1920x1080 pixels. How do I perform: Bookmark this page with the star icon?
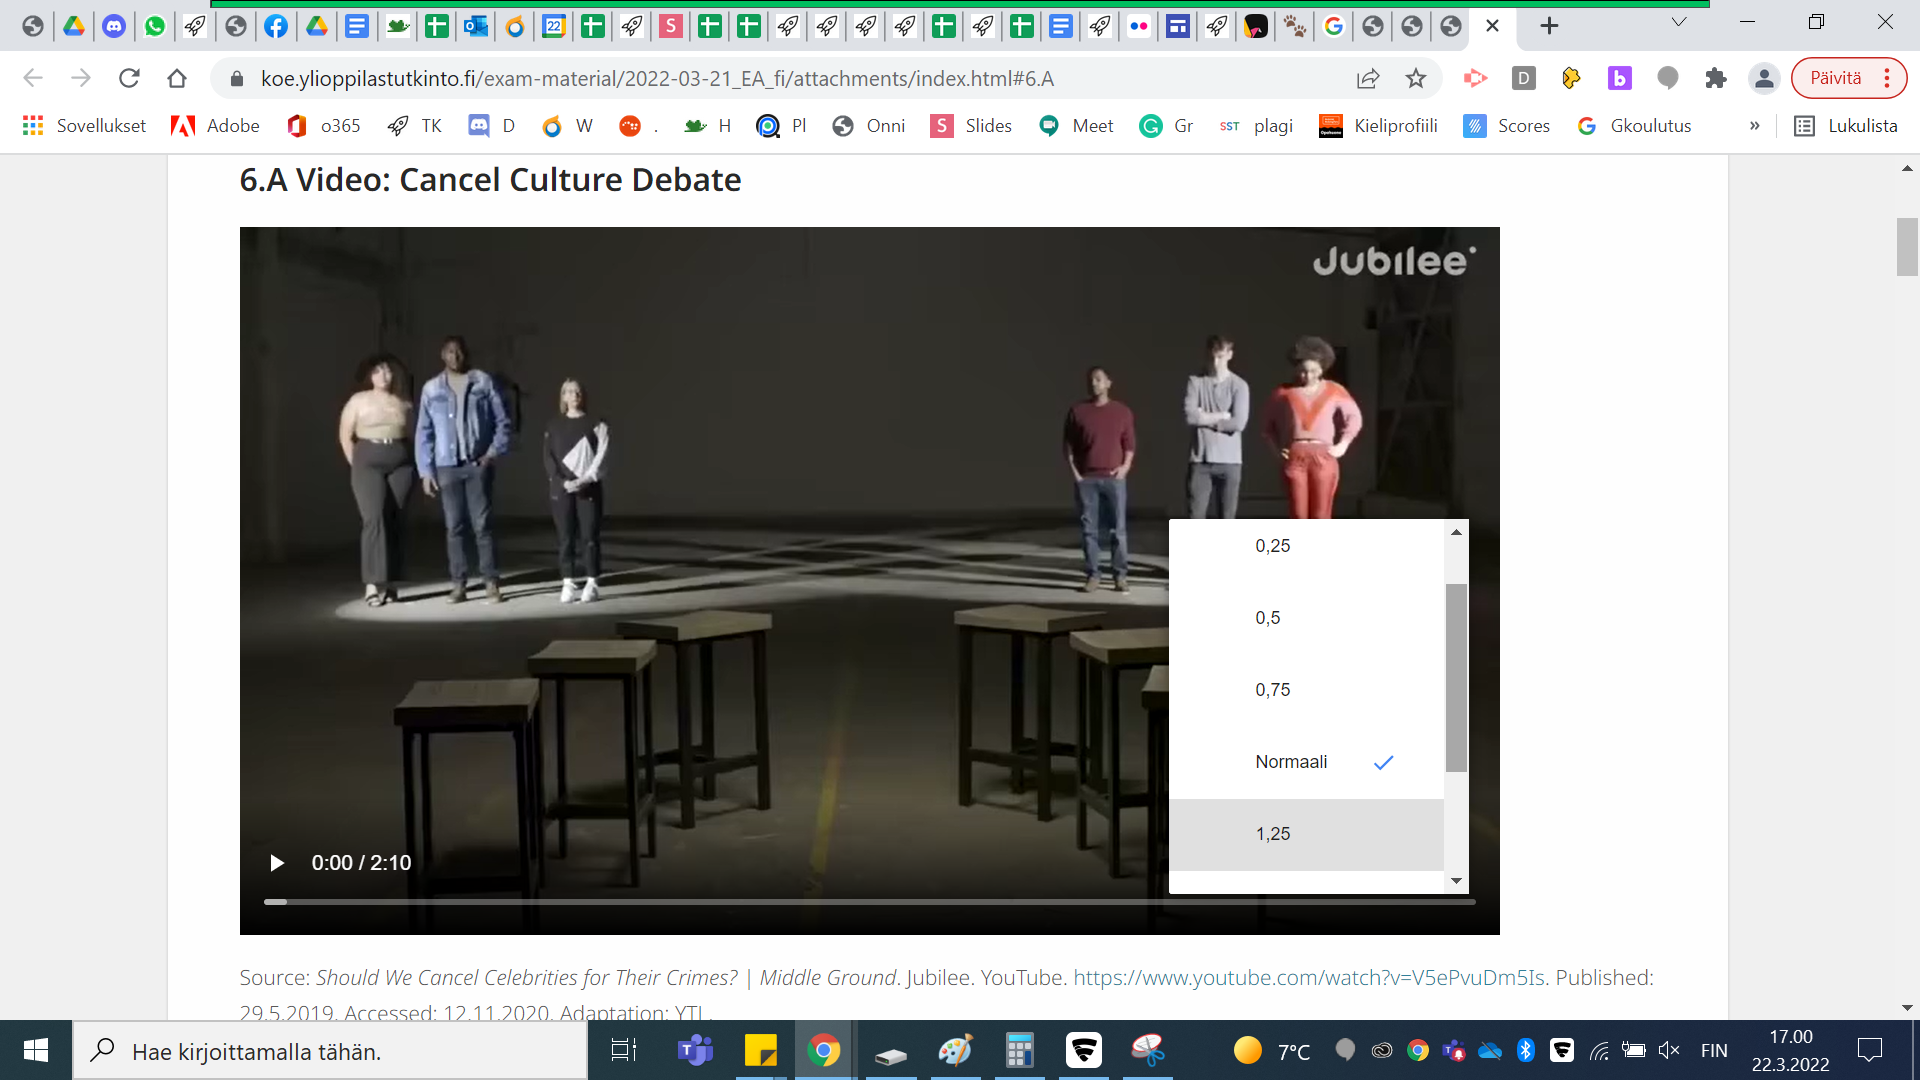click(x=1415, y=78)
